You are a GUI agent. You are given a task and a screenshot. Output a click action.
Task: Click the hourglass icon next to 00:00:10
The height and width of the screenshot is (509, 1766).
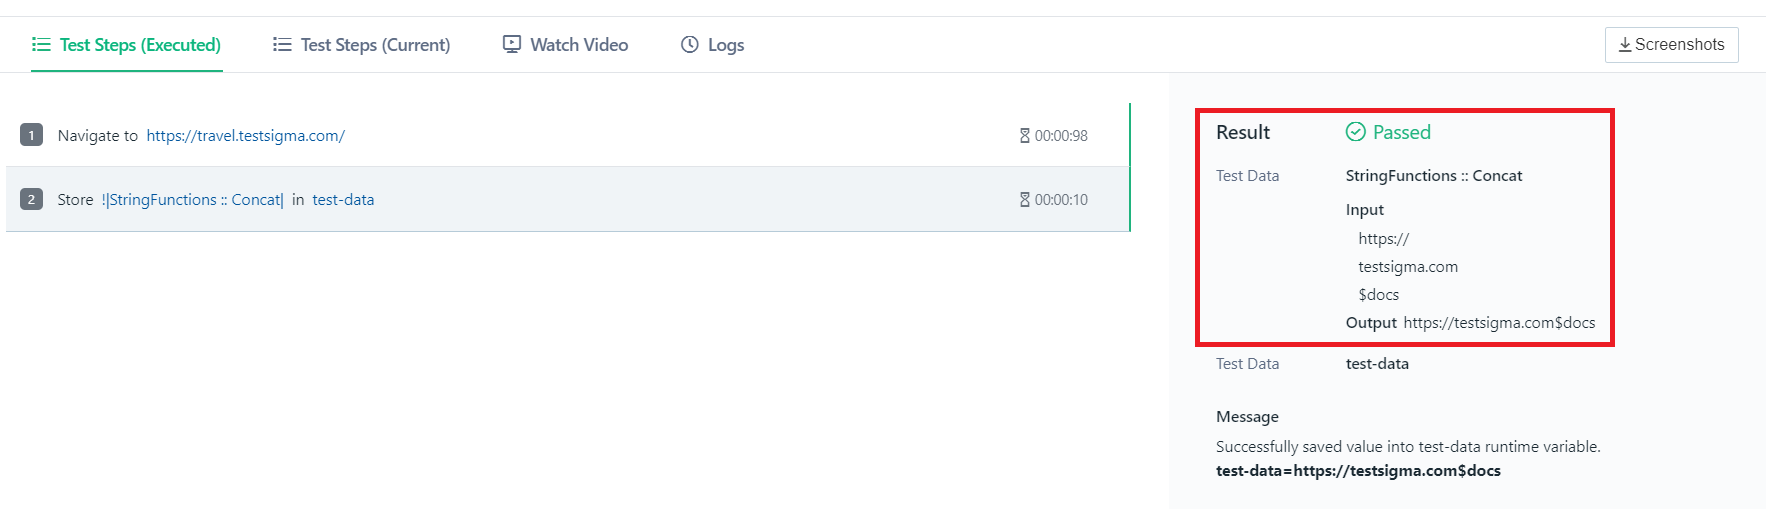[x=1025, y=200]
